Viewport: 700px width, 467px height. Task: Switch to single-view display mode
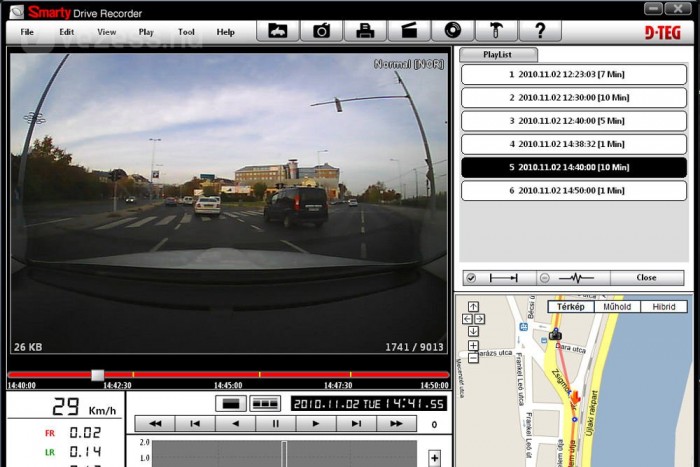tap(231, 403)
